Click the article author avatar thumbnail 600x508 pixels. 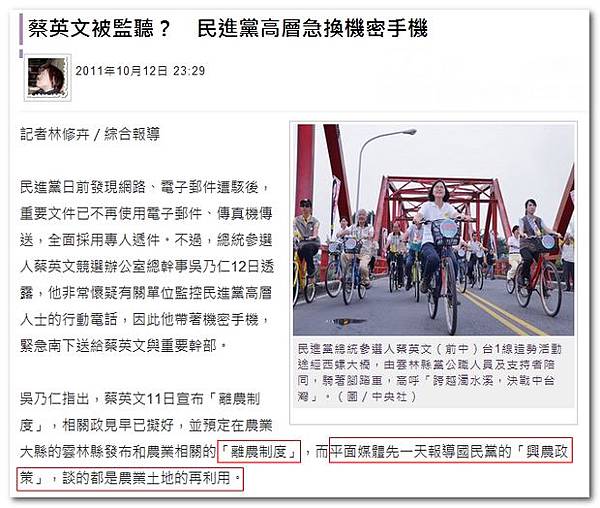(47, 78)
